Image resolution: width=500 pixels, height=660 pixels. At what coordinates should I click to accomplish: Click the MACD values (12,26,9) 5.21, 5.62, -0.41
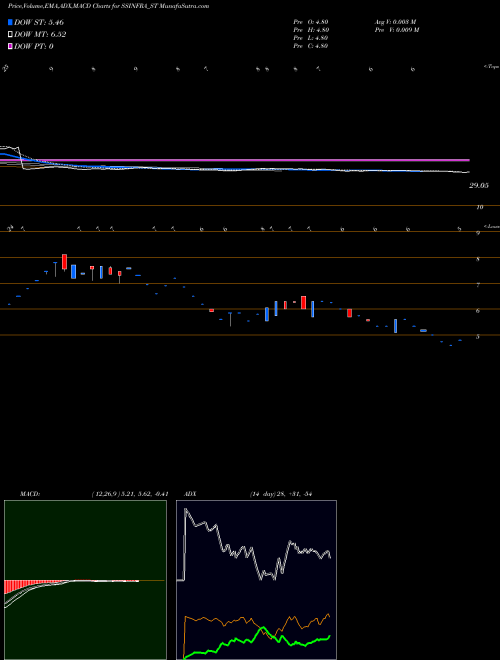click(x=130, y=494)
